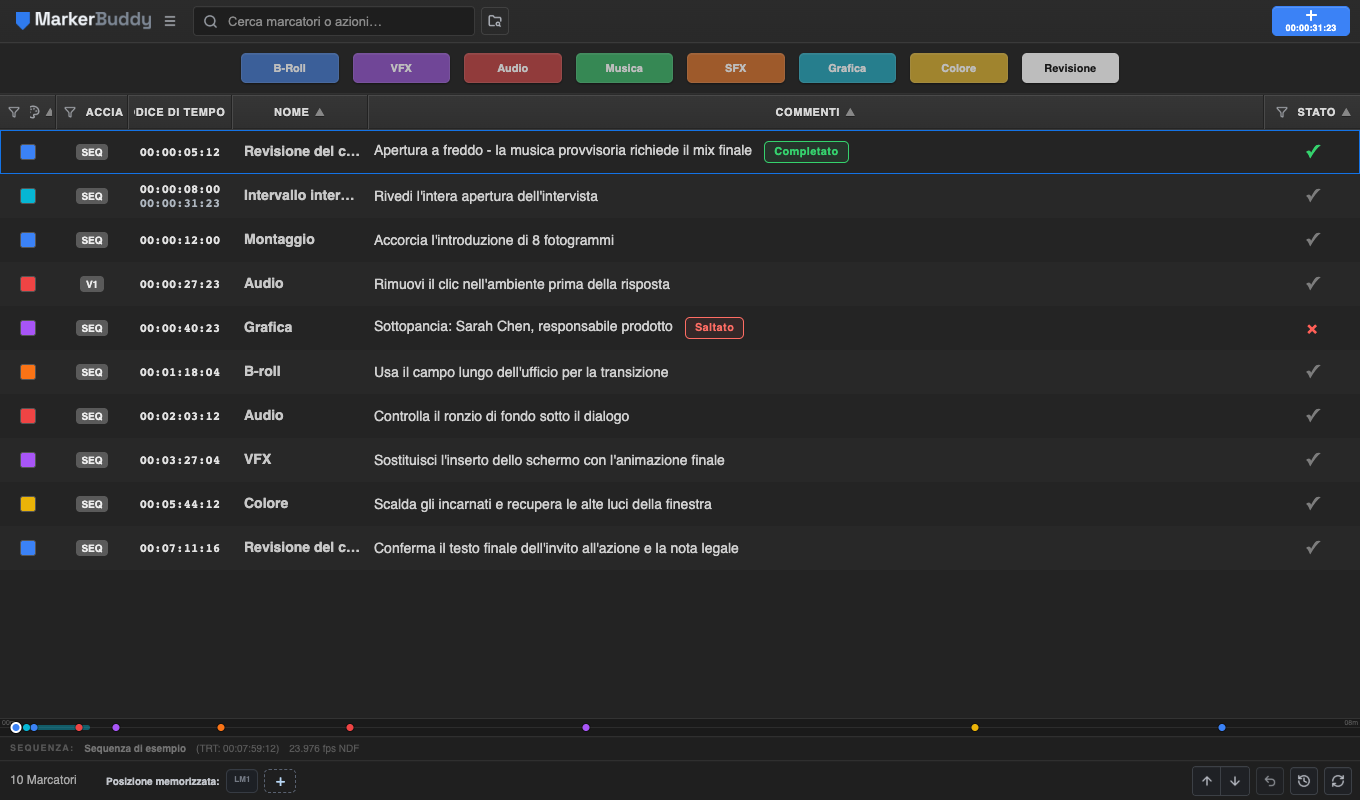
Task: Go to previous marker with up arrow
Action: click(1207, 781)
